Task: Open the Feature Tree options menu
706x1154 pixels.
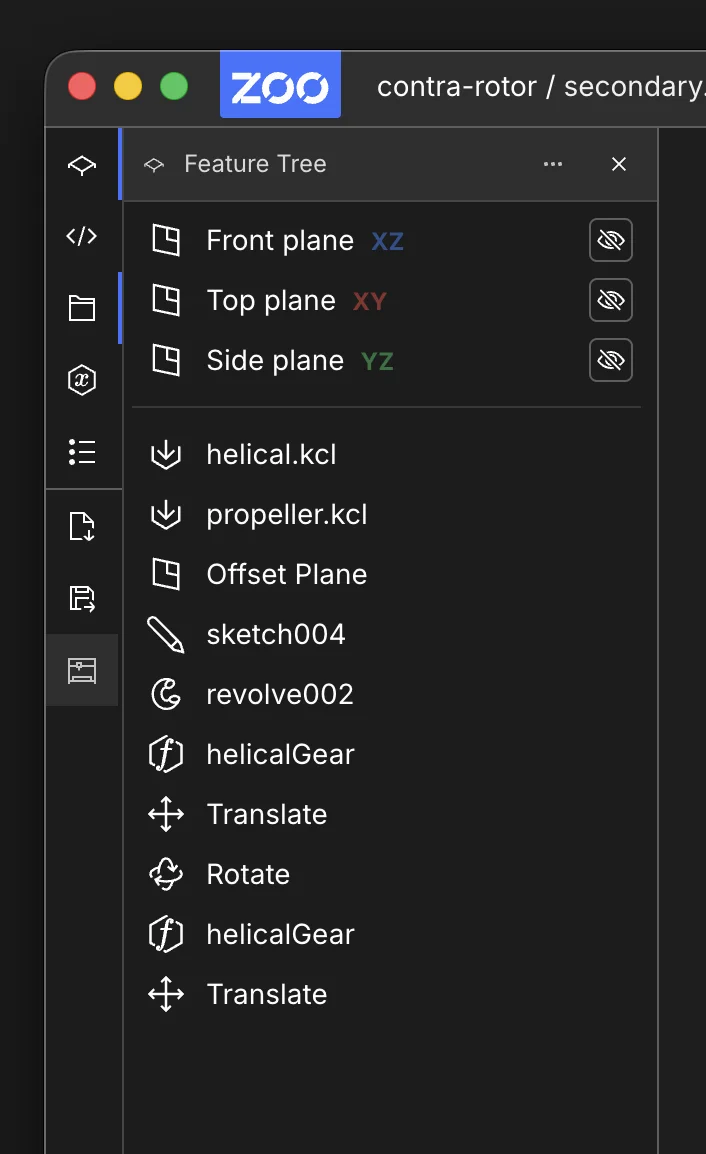Action: pyautogui.click(x=553, y=164)
